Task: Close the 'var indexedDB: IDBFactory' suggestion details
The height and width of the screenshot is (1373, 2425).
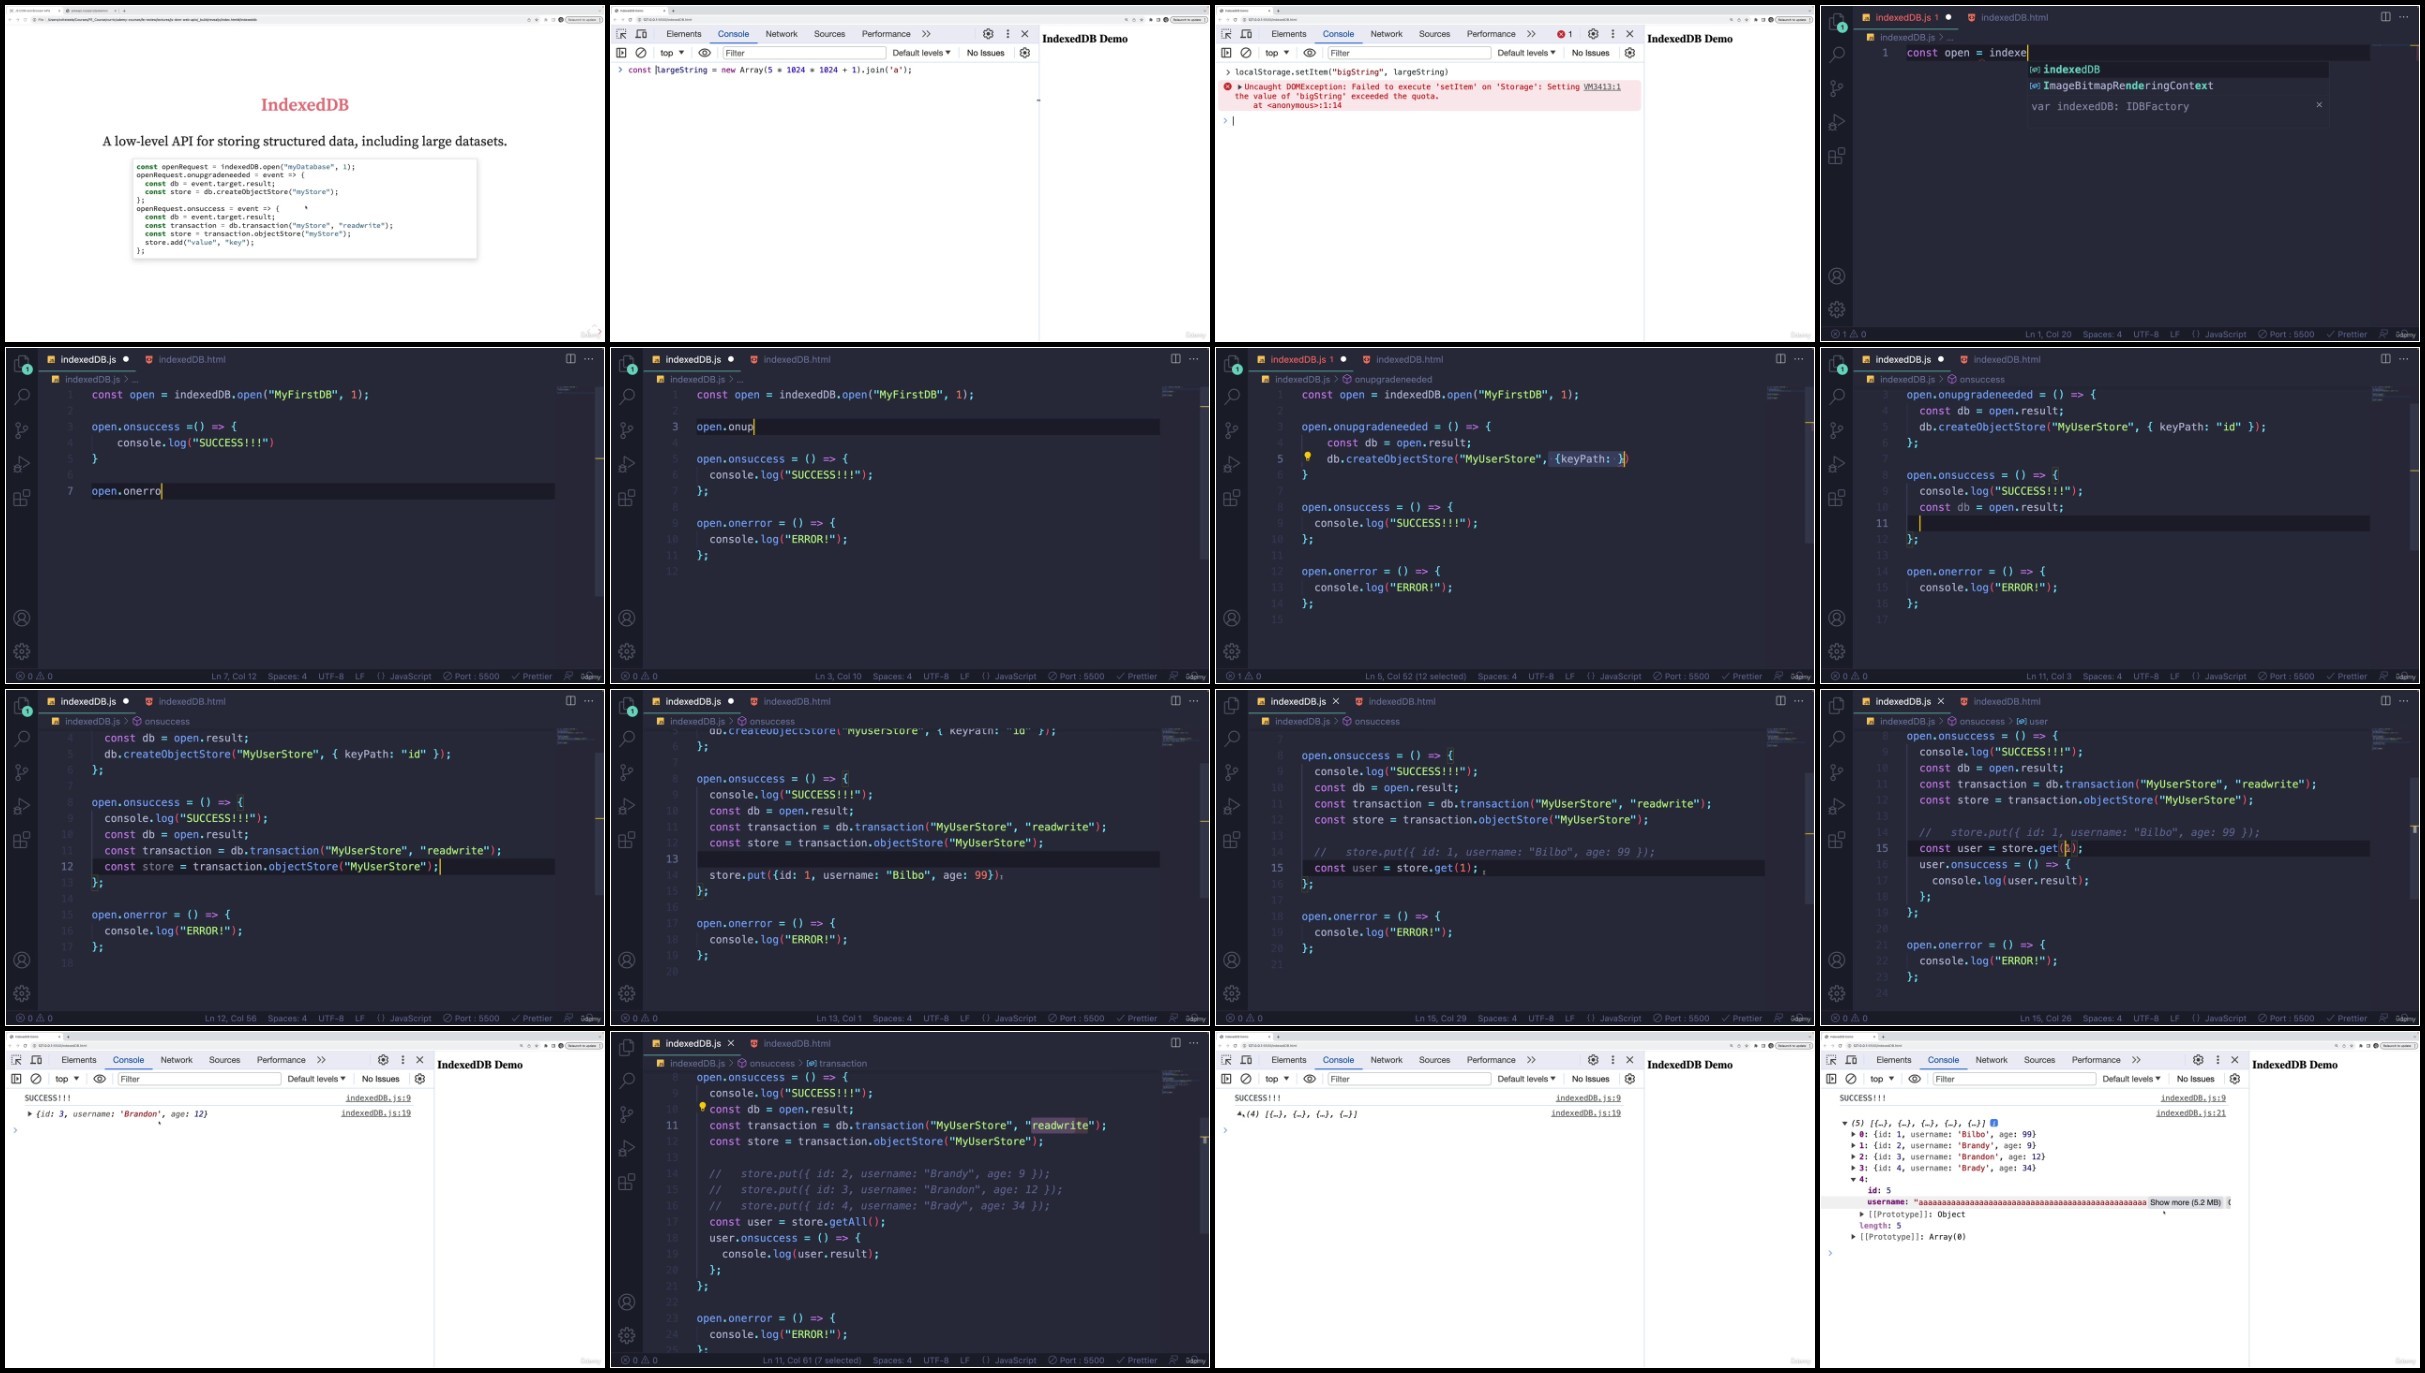Action: click(x=2319, y=105)
